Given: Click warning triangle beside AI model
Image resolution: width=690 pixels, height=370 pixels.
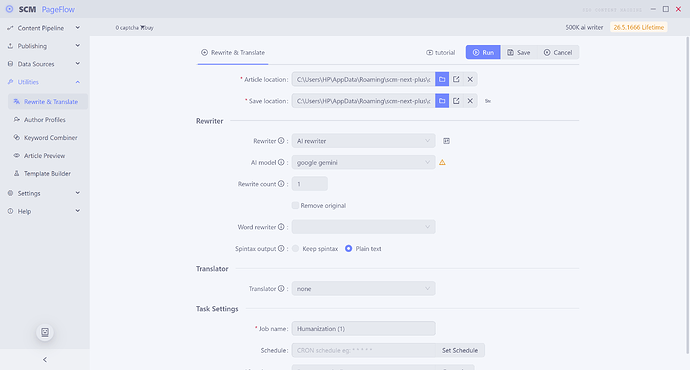Looking at the screenshot, I should coord(442,162).
